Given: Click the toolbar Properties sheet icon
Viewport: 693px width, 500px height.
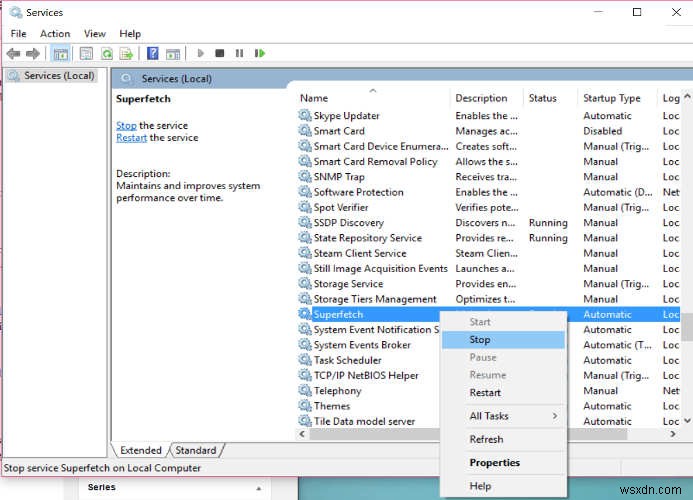Looking at the screenshot, I should 86,54.
